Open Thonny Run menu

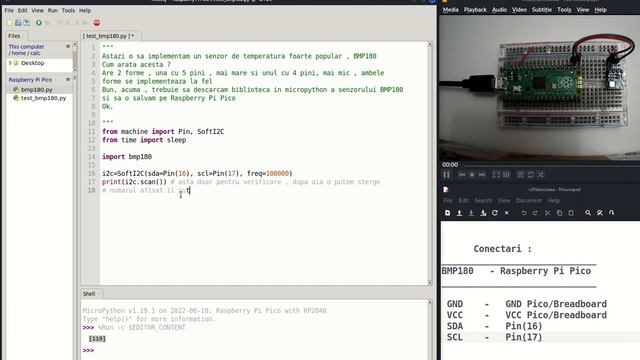[x=53, y=10]
